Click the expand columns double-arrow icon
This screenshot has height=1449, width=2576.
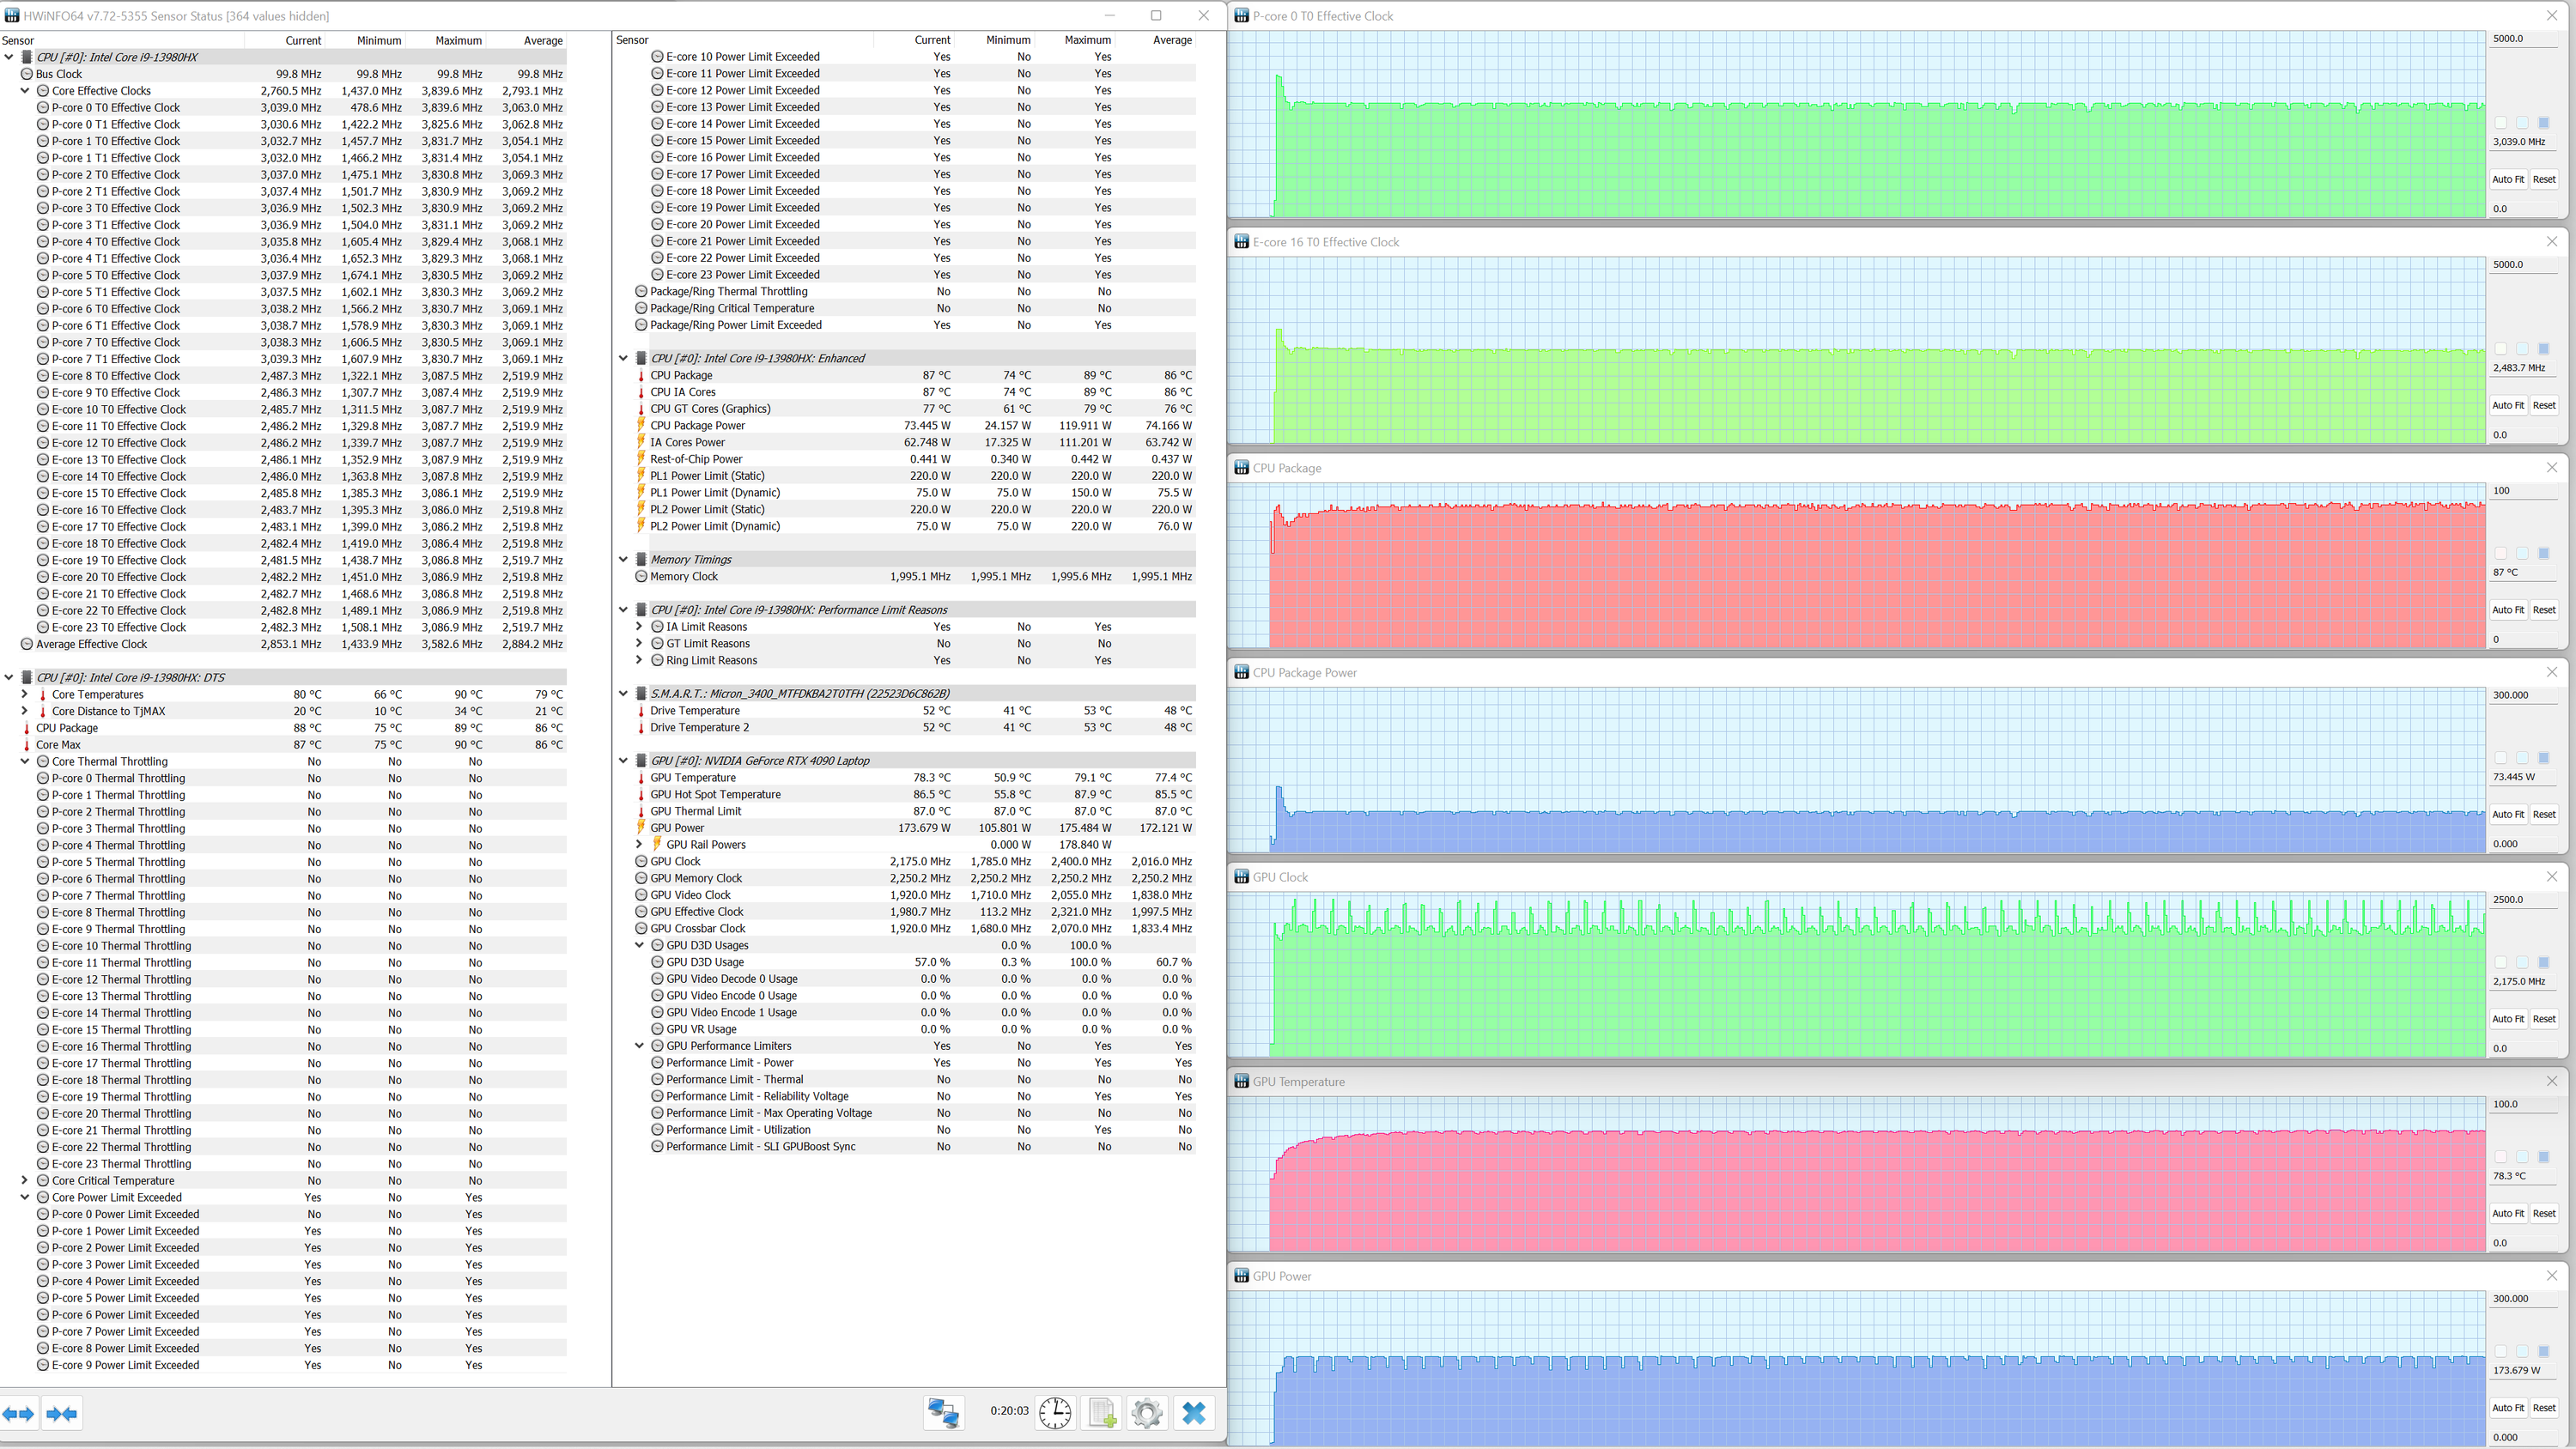coord(18,1413)
